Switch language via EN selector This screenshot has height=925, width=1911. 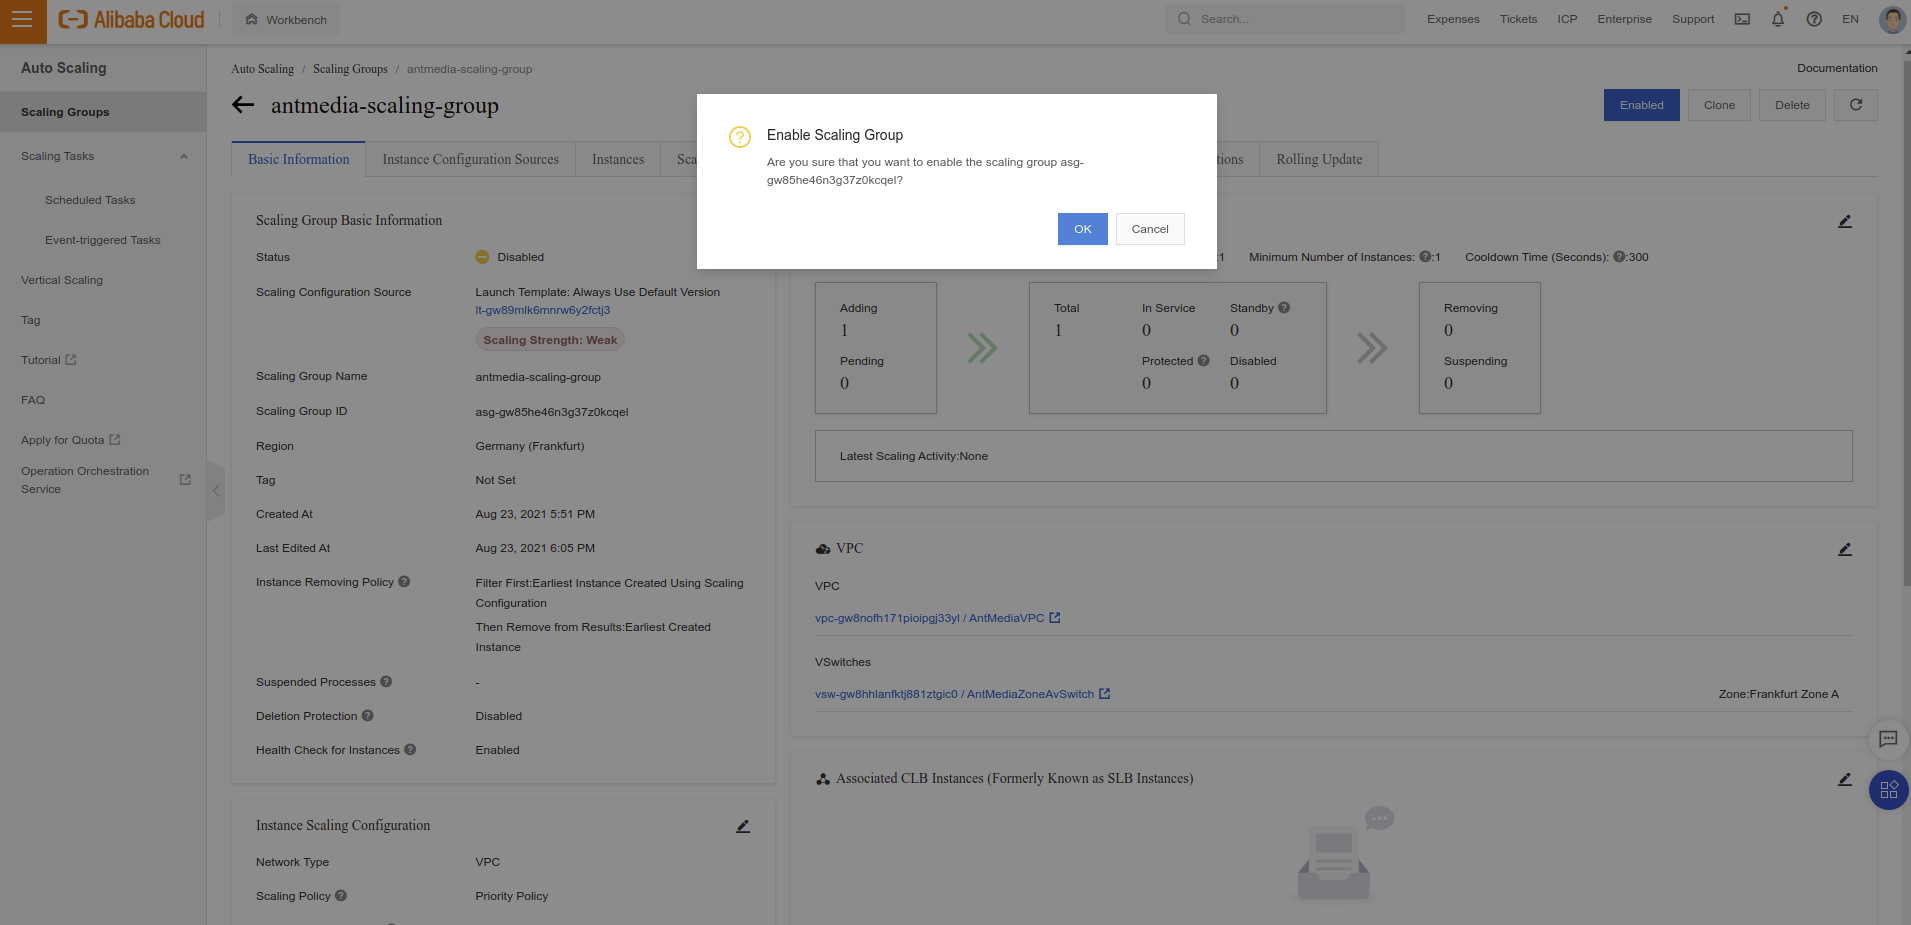tap(1850, 19)
